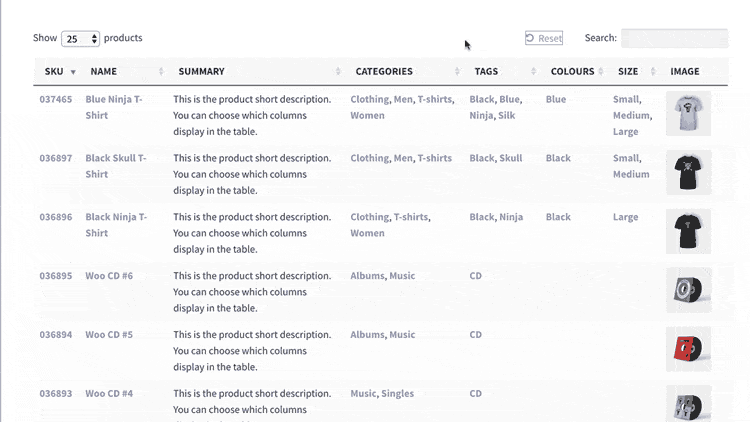The height and width of the screenshot is (422, 750).
Task: Click the SUMMARY column header
Action: tap(256, 71)
